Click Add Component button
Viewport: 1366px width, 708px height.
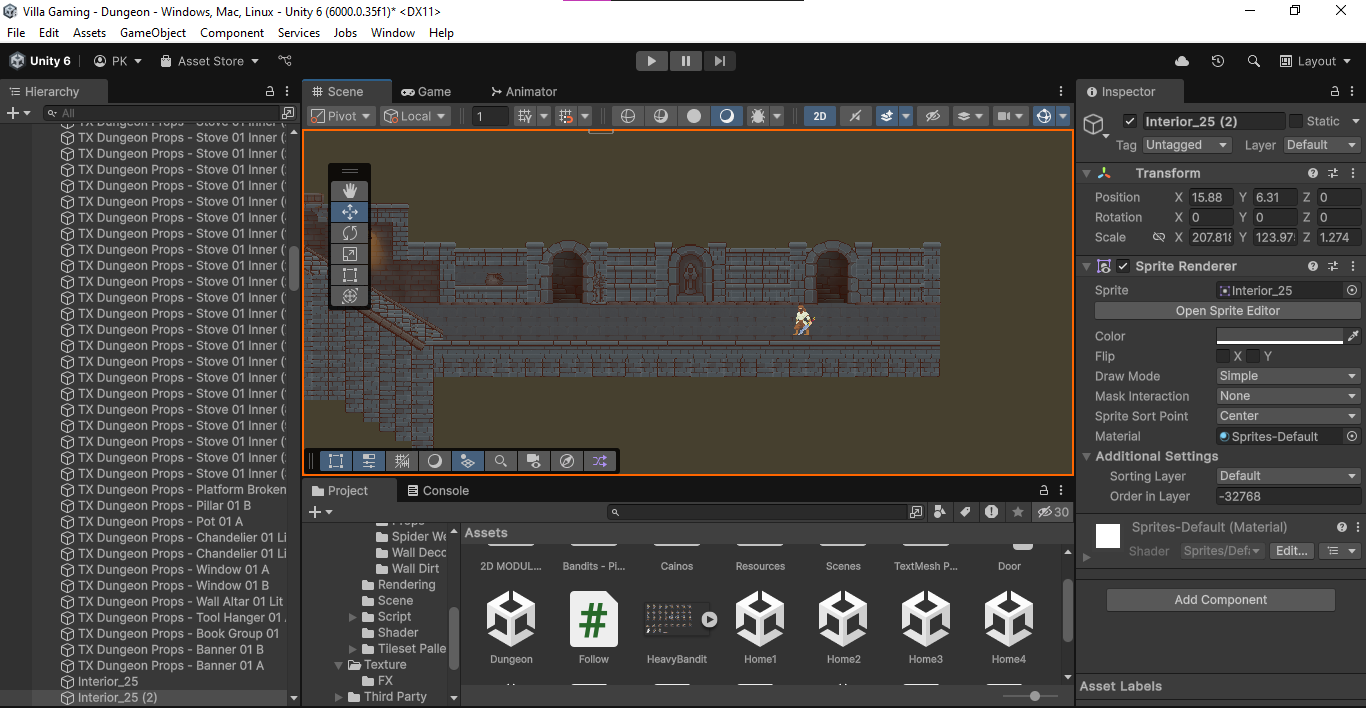coord(1220,600)
